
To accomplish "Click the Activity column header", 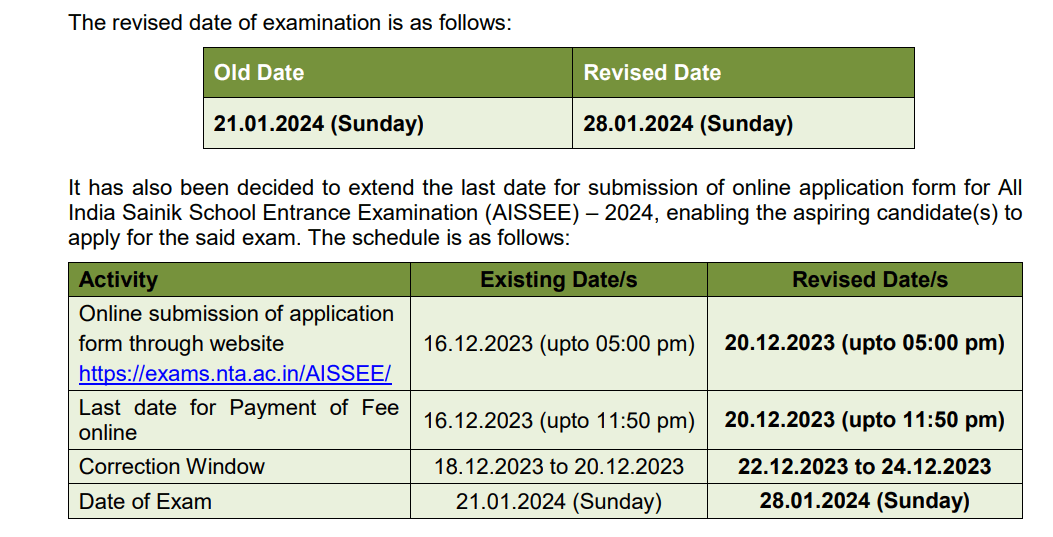I will coord(239,280).
